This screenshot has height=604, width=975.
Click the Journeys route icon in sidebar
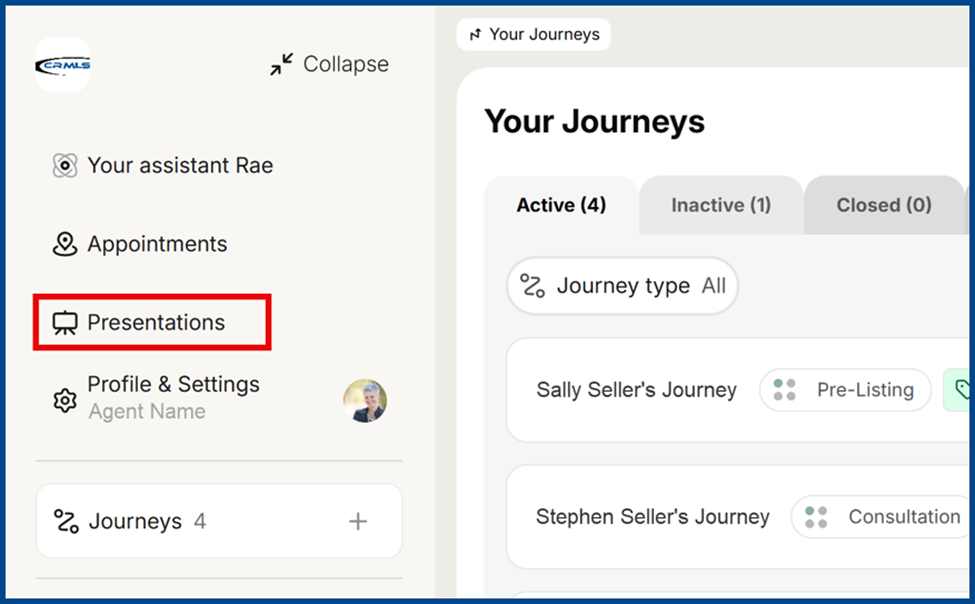pos(66,521)
